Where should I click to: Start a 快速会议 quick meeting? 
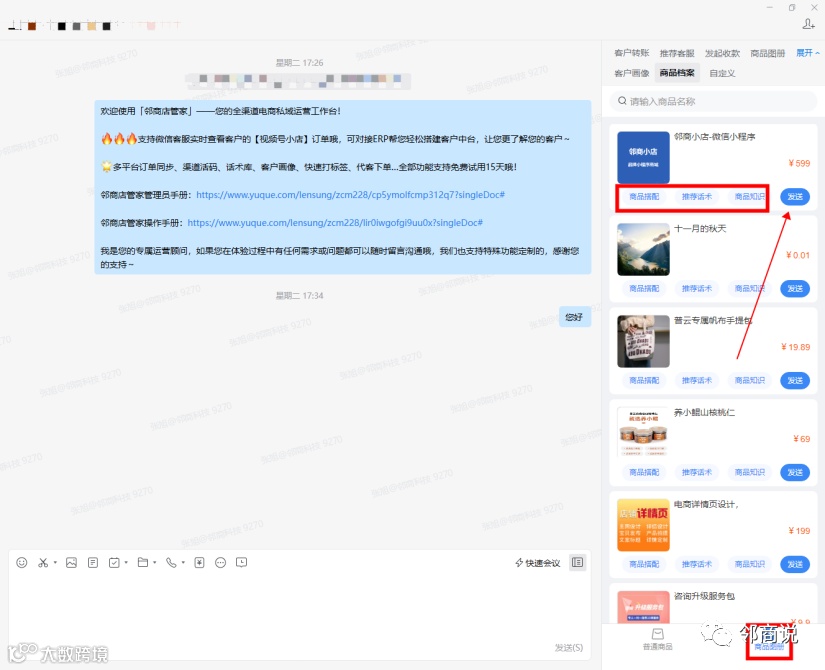[538, 563]
